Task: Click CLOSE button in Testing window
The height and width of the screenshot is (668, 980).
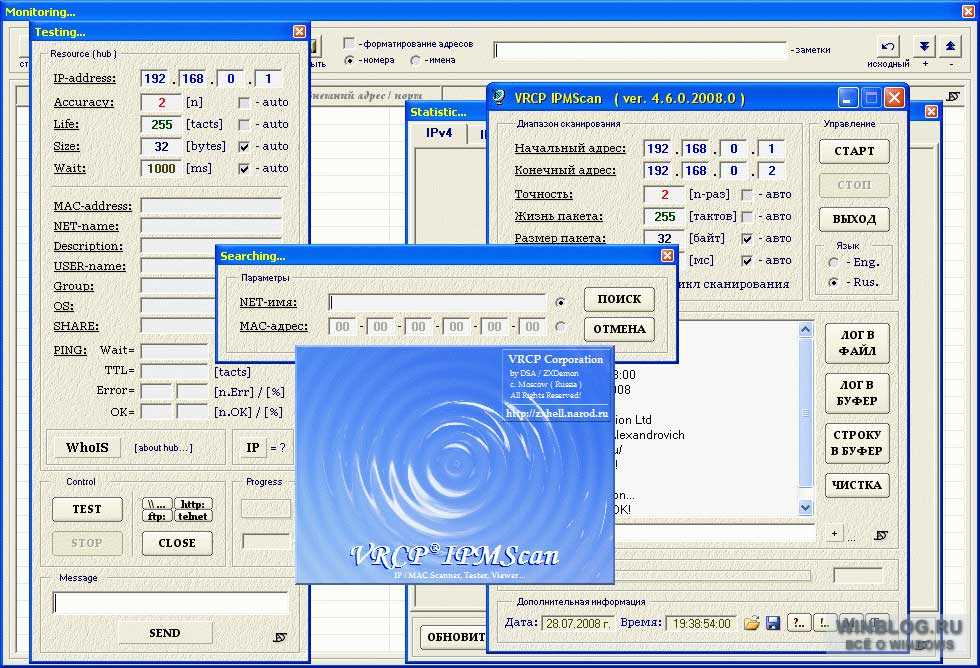Action: [177, 543]
